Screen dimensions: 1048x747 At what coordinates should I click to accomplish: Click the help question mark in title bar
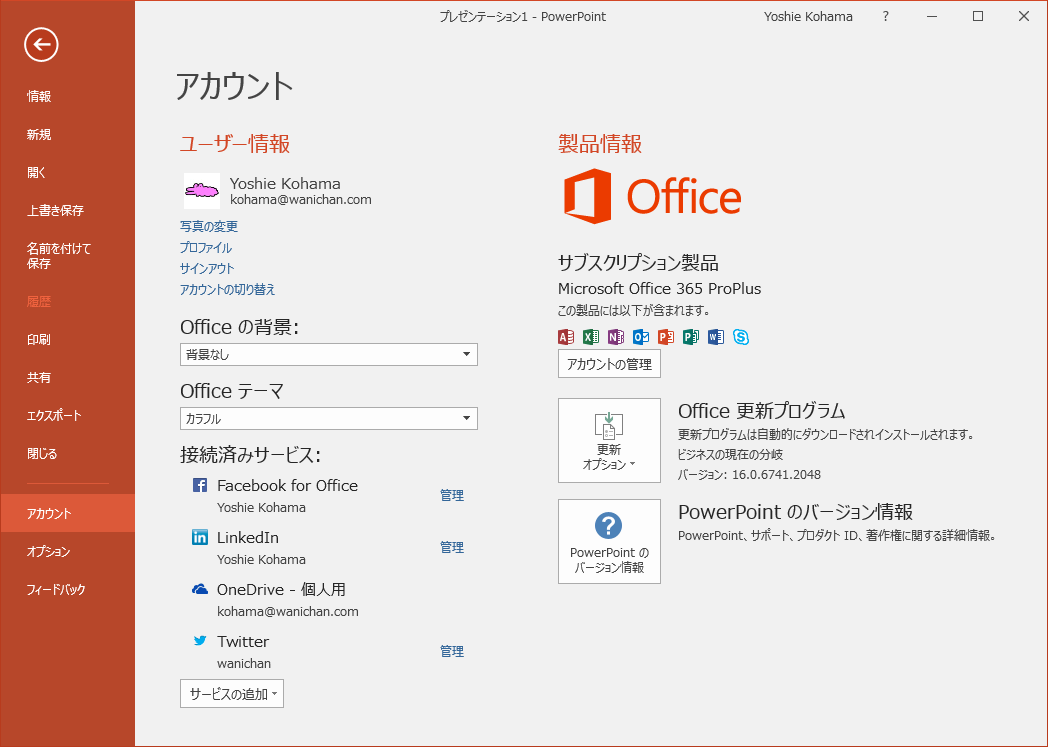click(886, 17)
